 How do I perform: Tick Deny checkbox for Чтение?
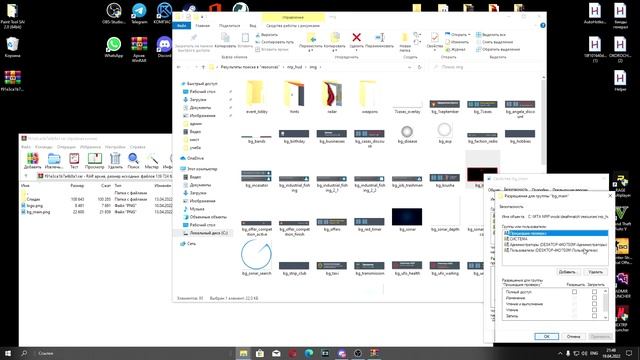tap(594, 310)
